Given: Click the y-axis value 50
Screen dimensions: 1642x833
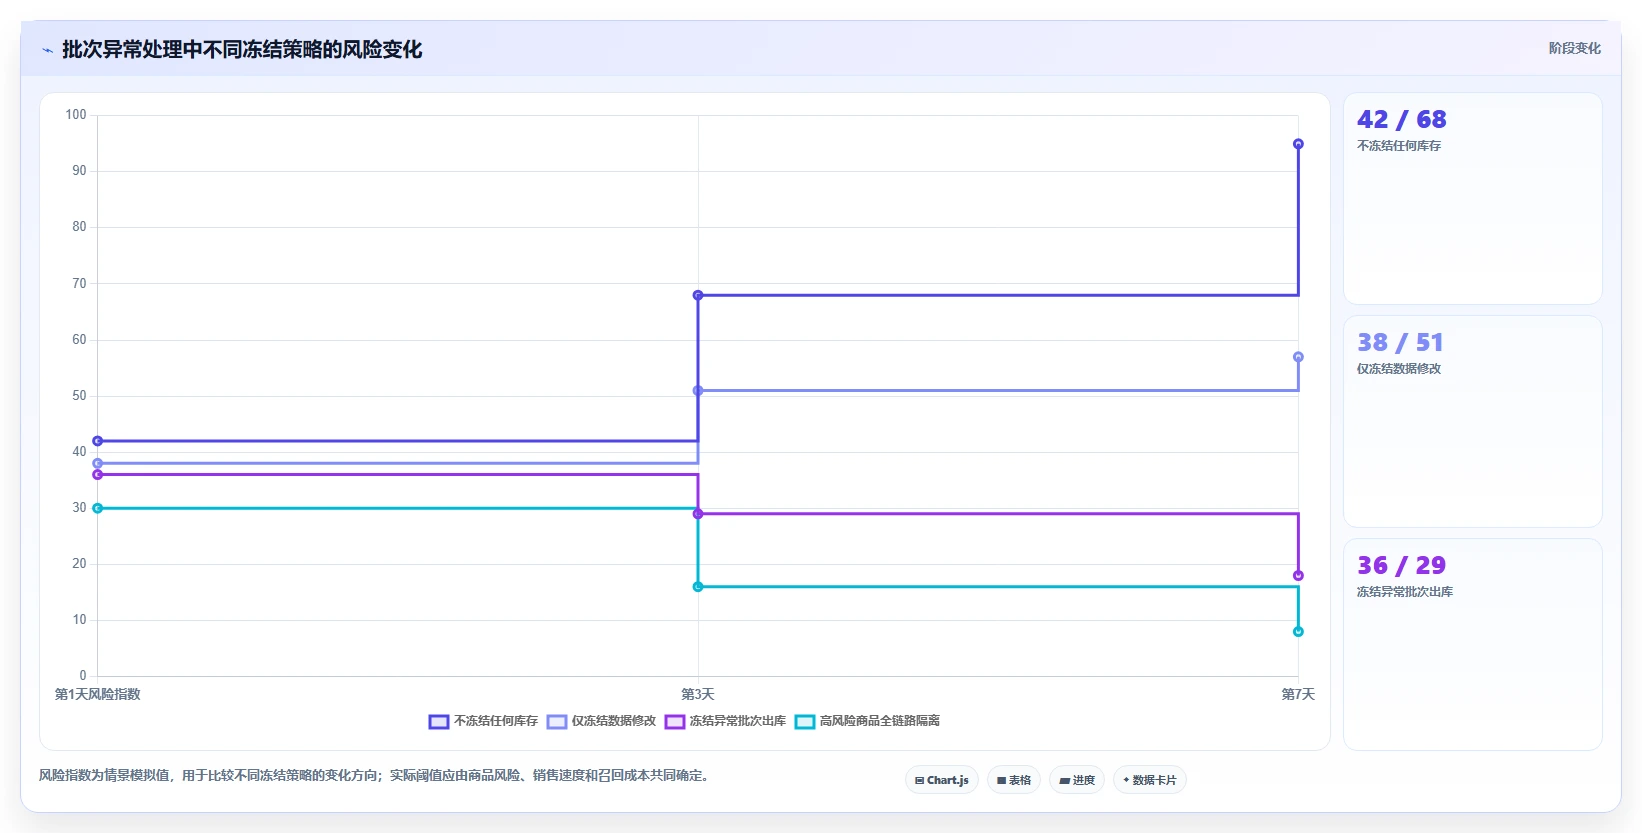Looking at the screenshot, I should tap(79, 396).
